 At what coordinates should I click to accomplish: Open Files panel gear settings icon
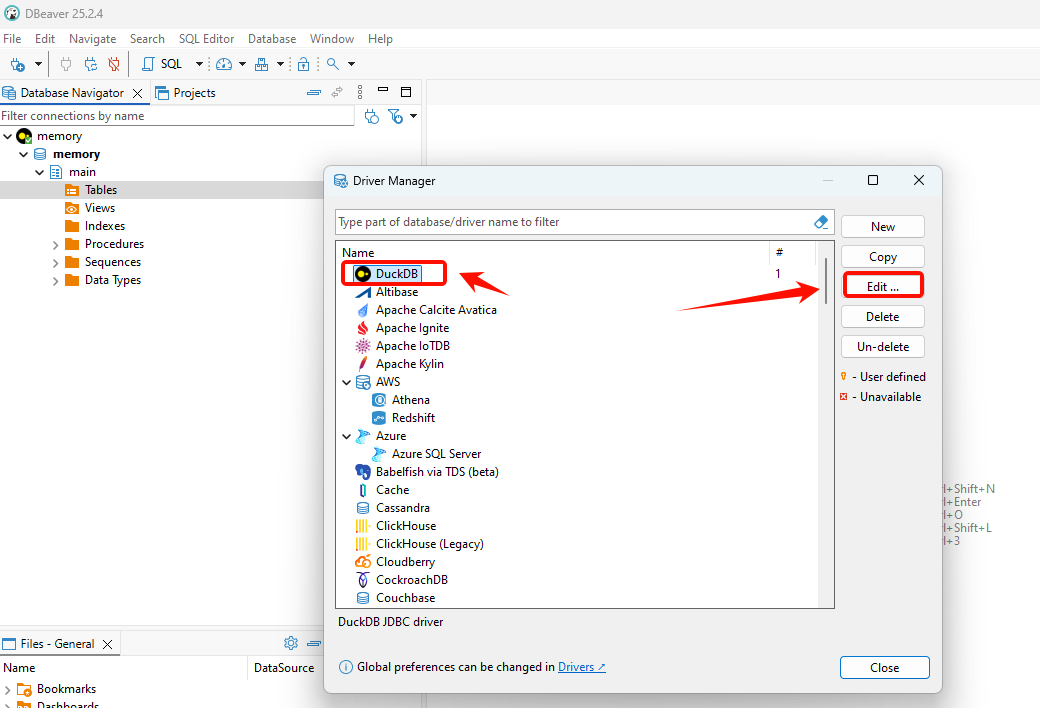291,643
